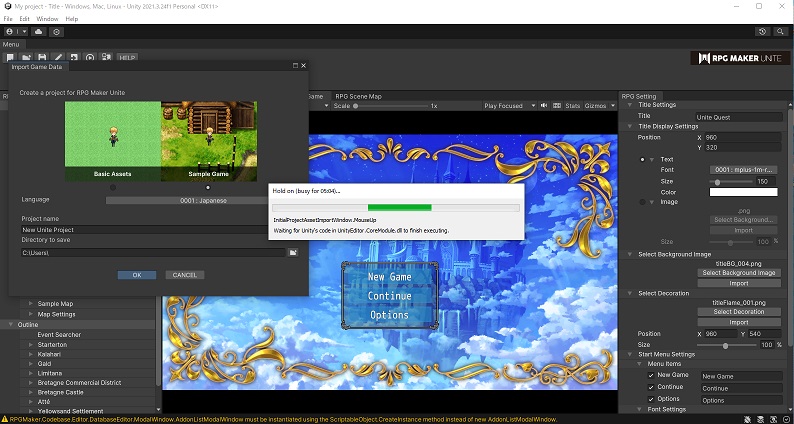Image resolution: width=794 pixels, height=424 pixels.
Task: Open the white Color swatch
Action: (x=743, y=192)
